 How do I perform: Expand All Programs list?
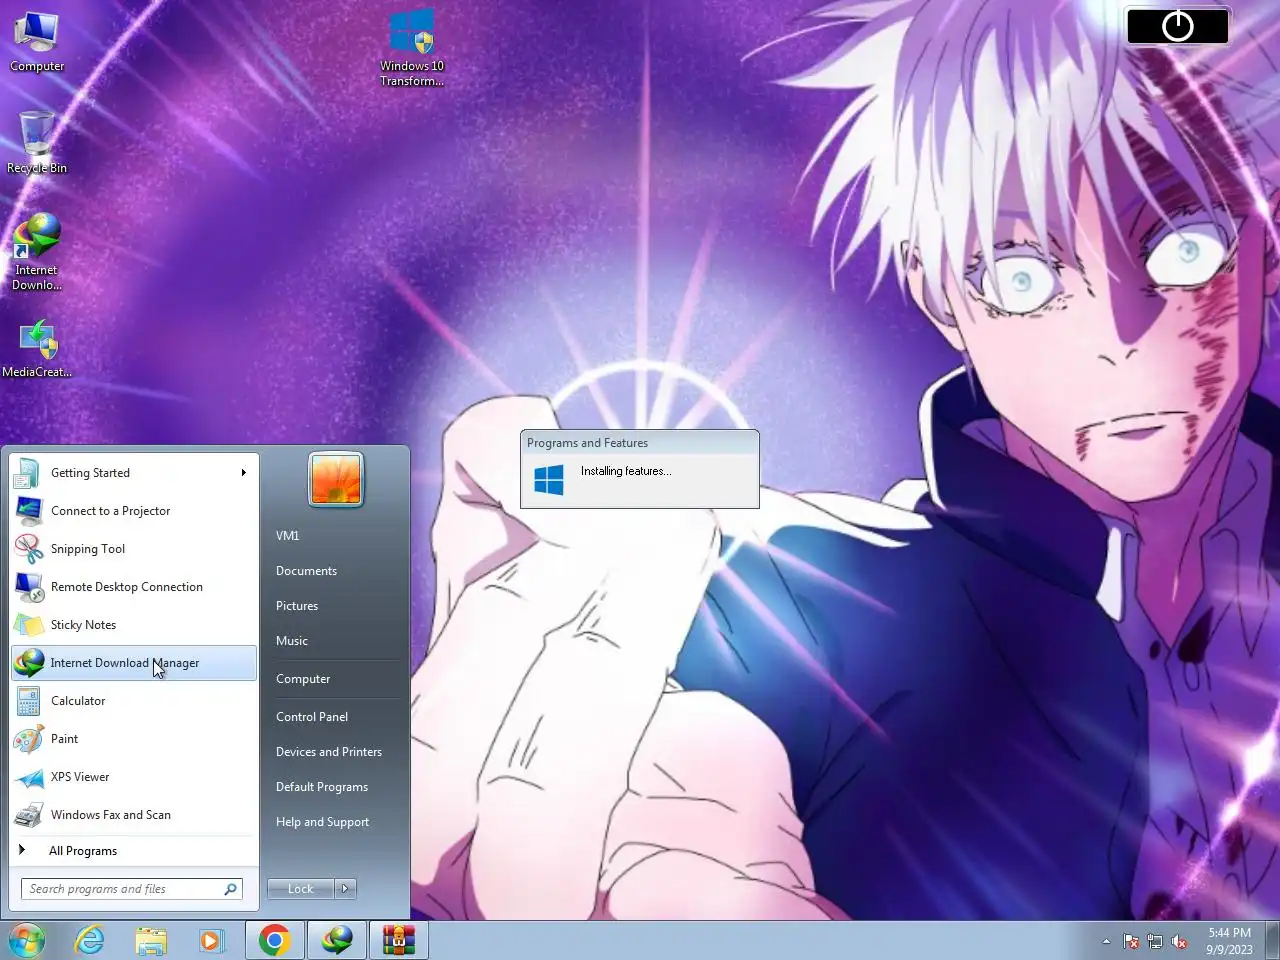pos(133,851)
